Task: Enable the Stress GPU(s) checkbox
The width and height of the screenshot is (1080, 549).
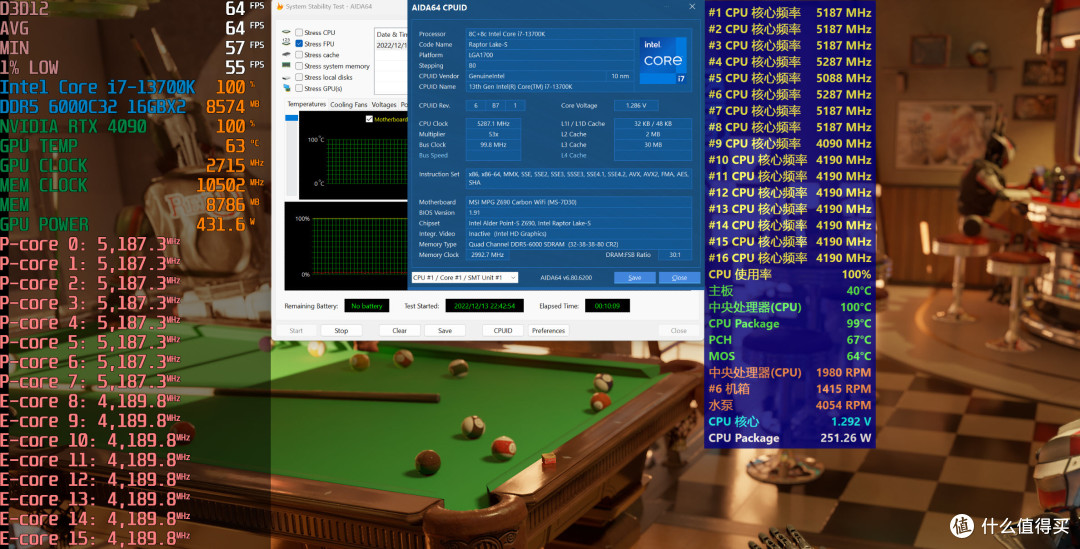Action: tap(299, 88)
